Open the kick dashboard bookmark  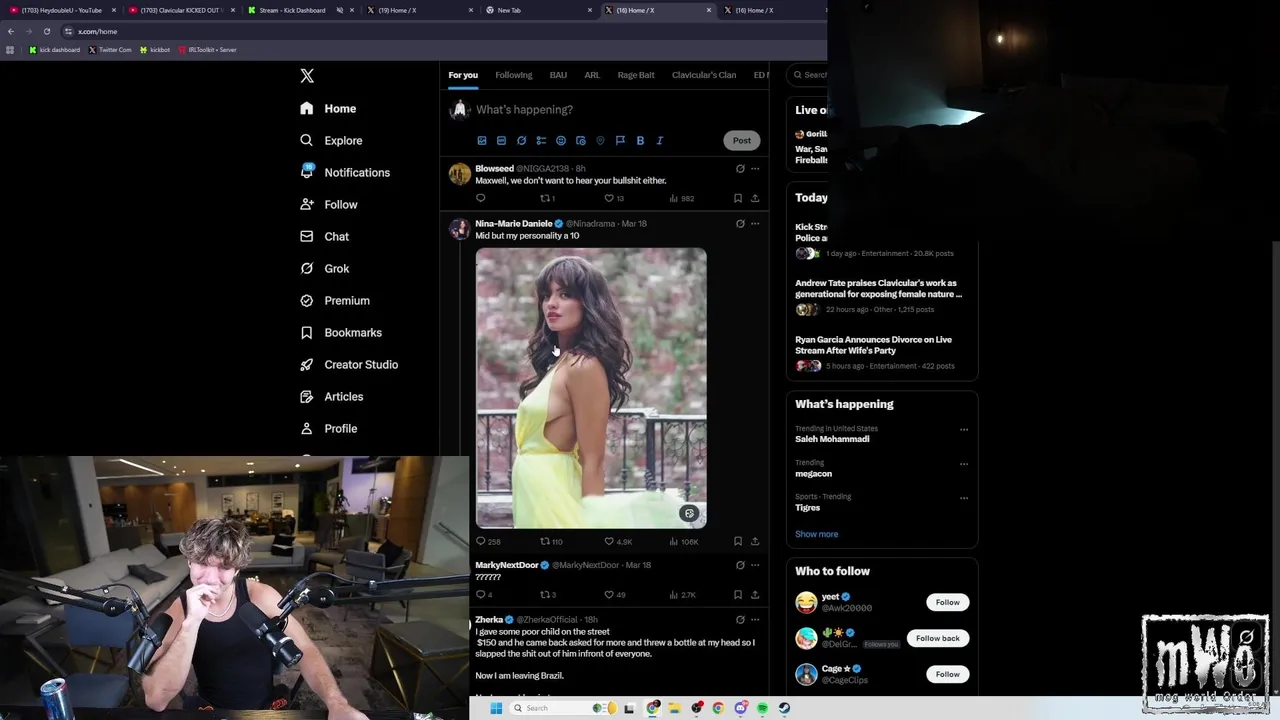click(55, 50)
